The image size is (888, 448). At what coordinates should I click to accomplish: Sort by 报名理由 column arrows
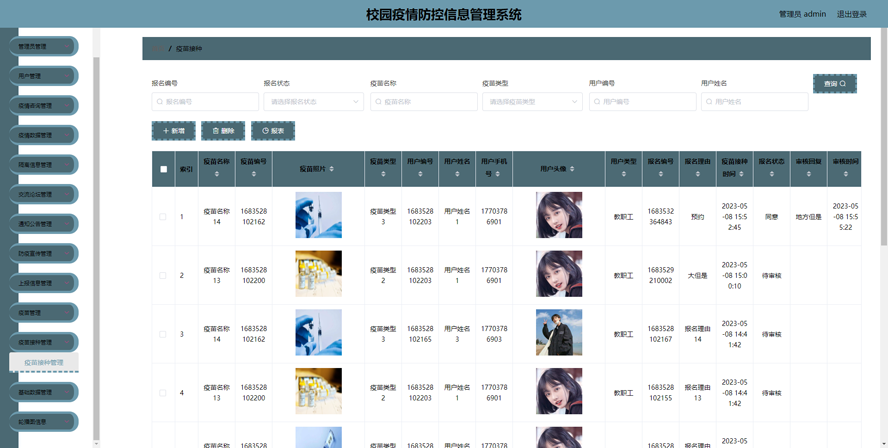point(698,174)
